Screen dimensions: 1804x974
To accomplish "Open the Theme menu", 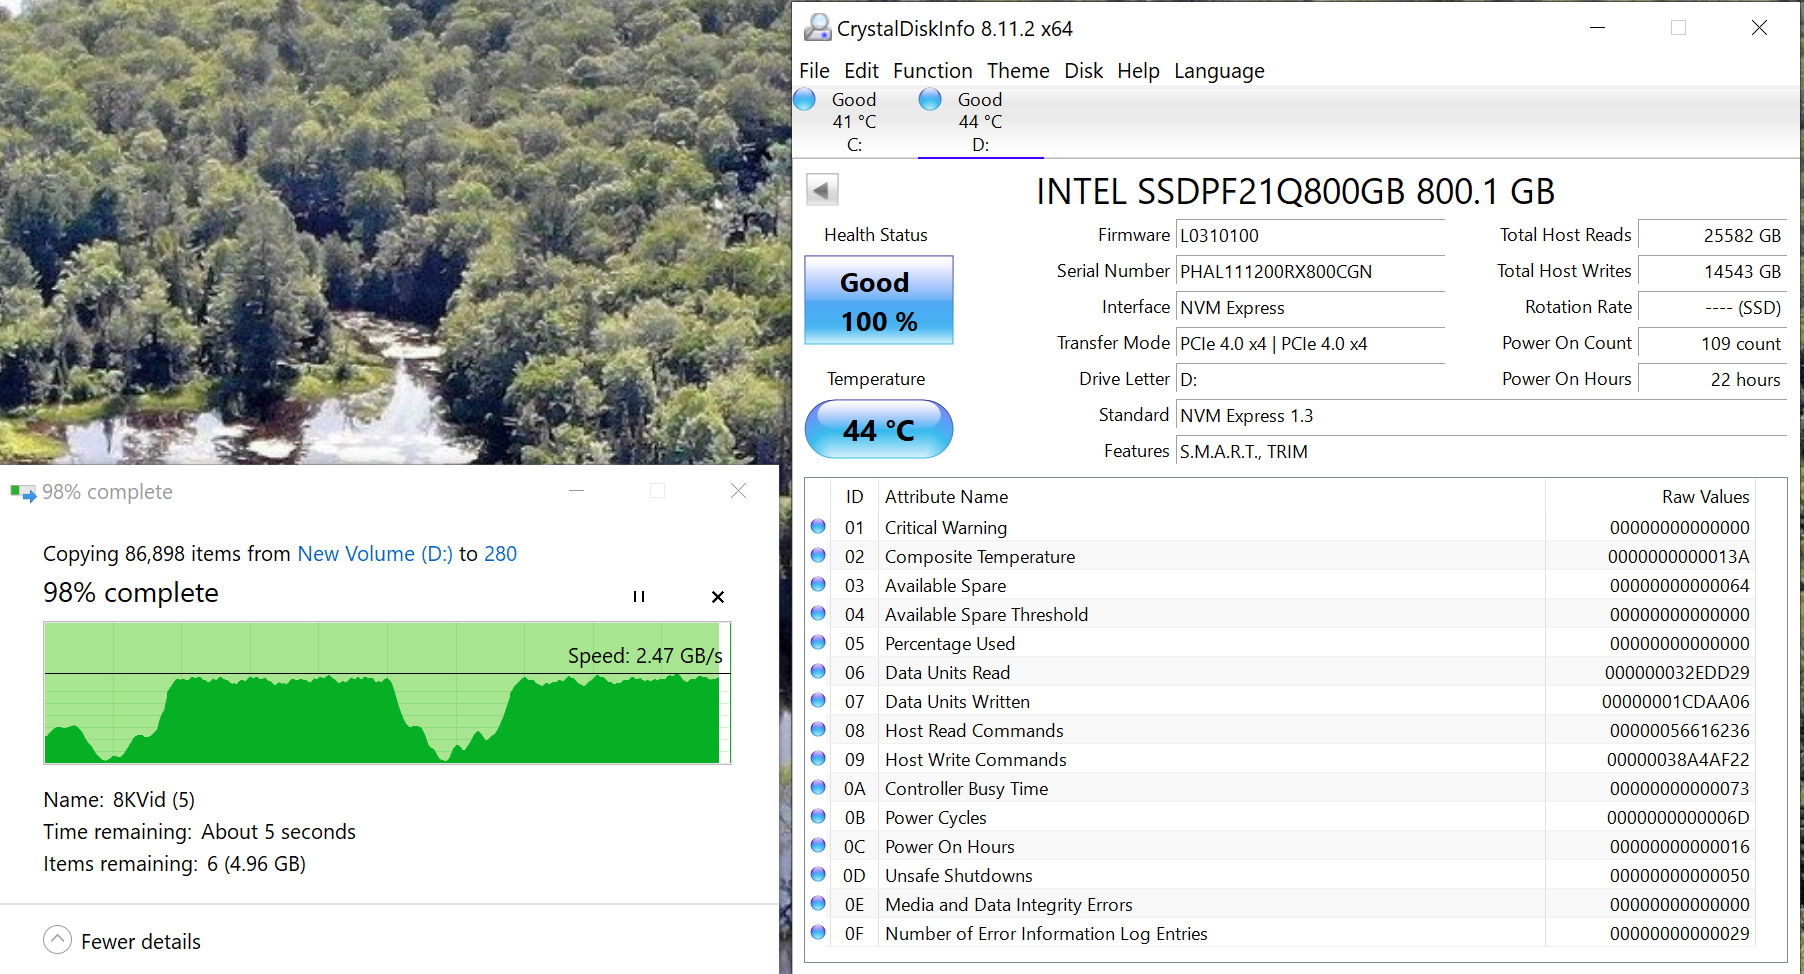I will (x=1018, y=71).
